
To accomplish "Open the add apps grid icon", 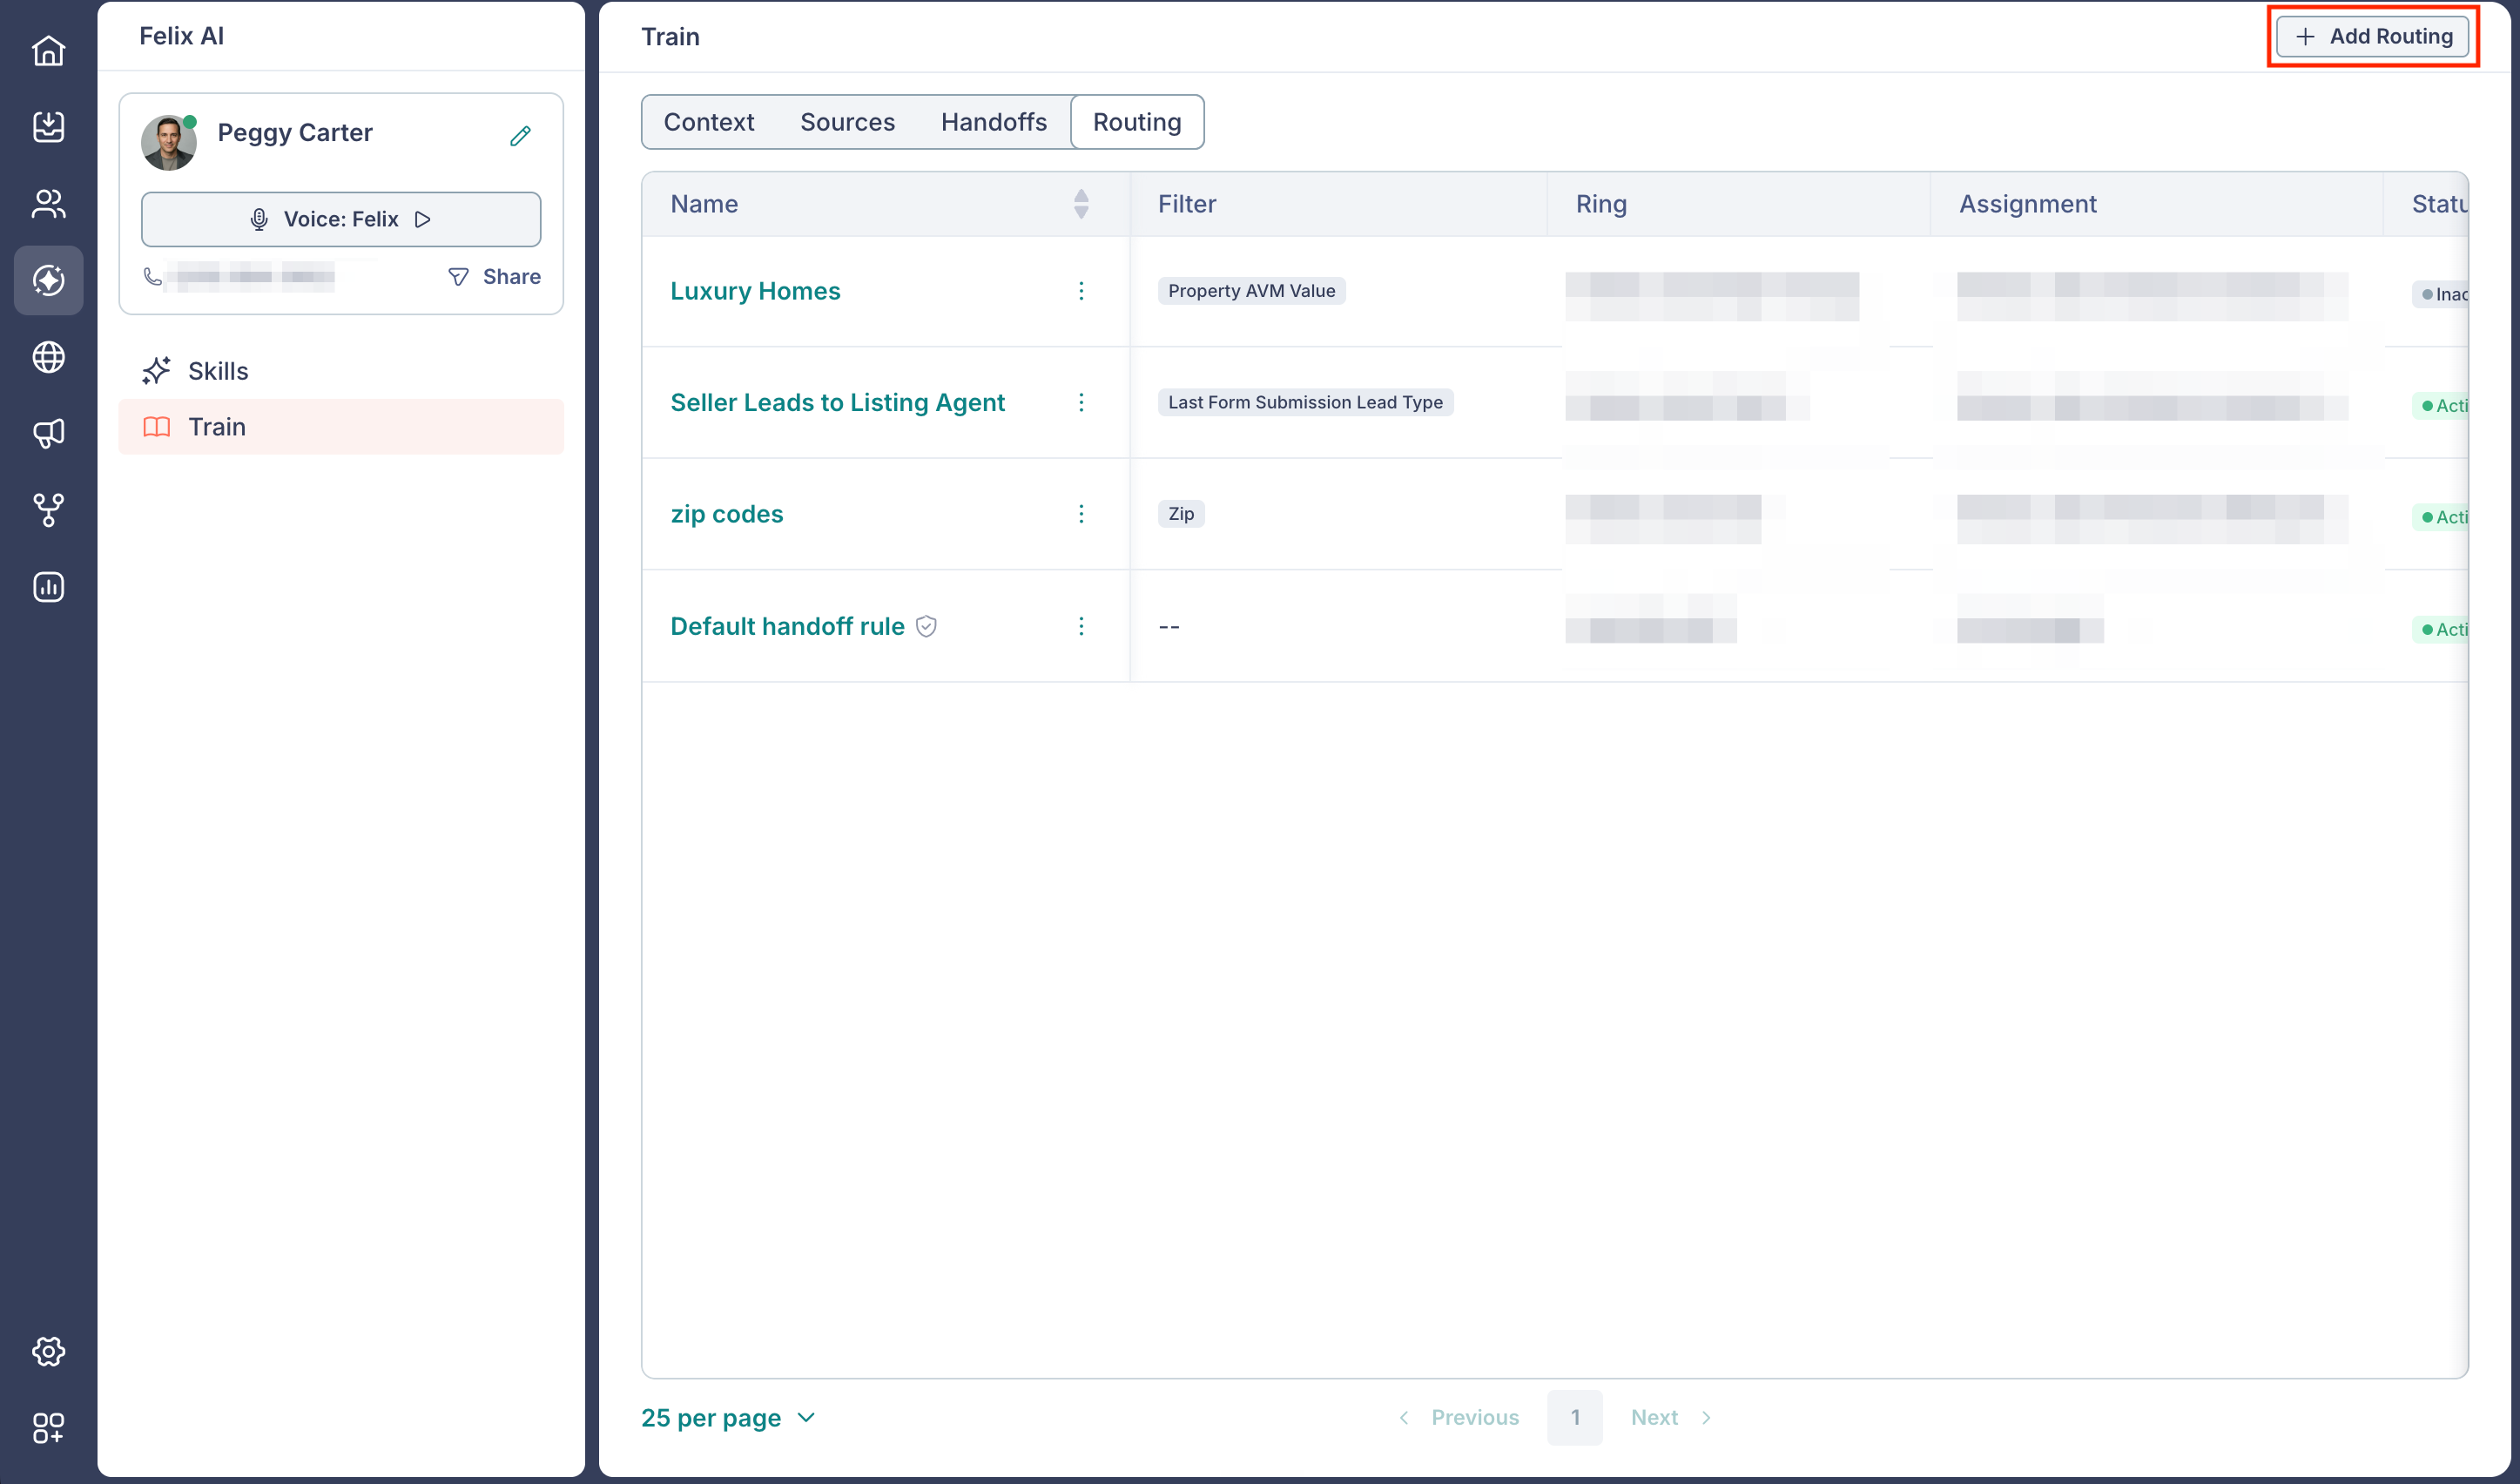I will tap(48, 1427).
